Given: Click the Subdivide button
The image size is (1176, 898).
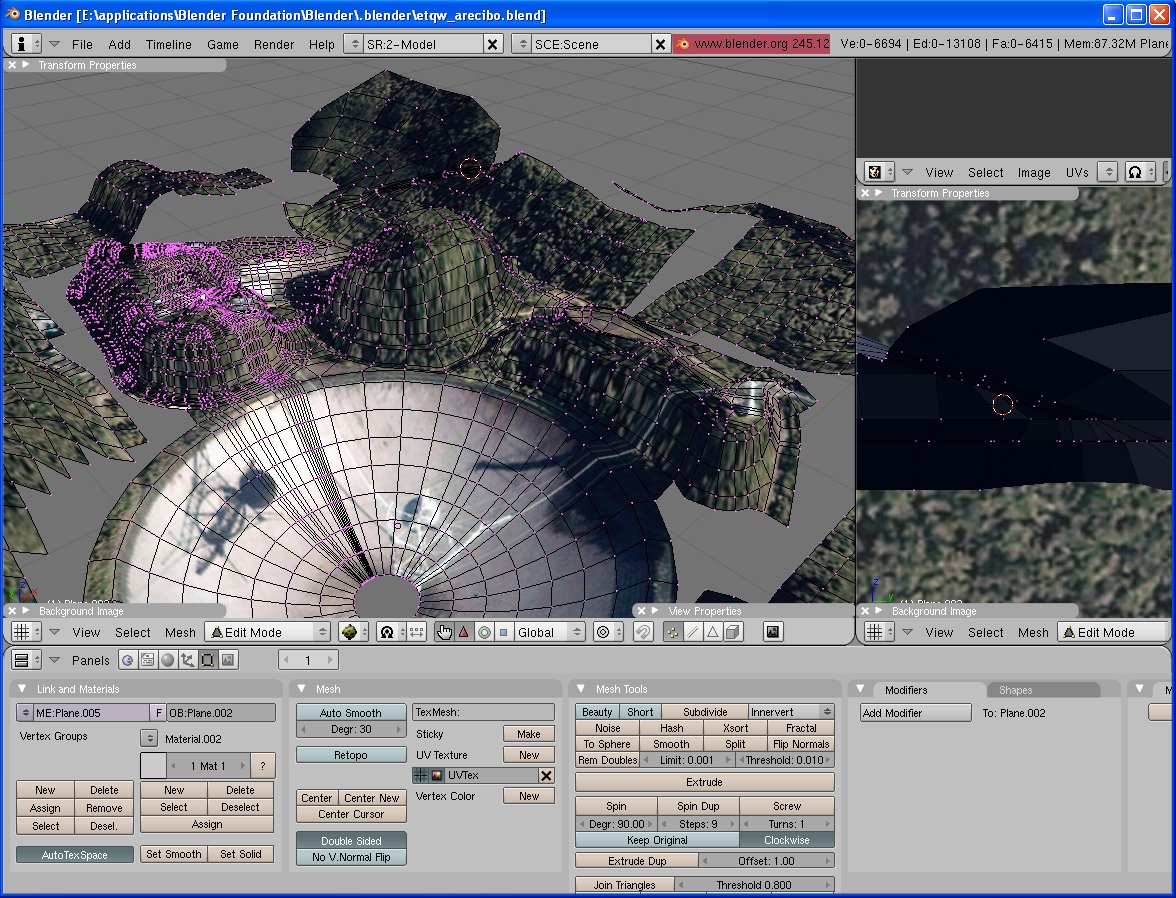Looking at the screenshot, I should (705, 712).
